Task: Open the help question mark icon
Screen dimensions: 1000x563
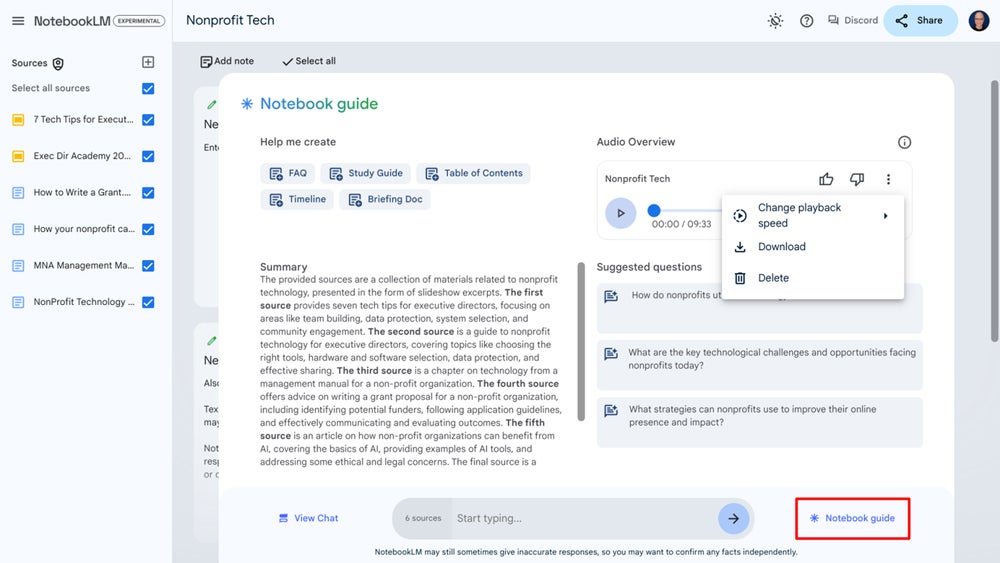Action: point(806,20)
